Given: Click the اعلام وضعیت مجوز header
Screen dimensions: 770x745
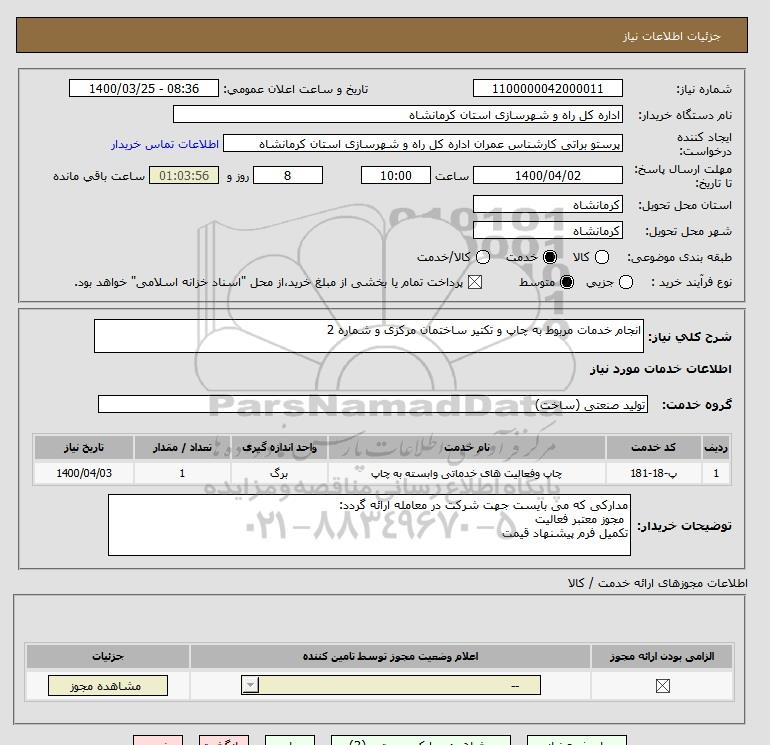Looking at the screenshot, I should [x=390, y=657].
